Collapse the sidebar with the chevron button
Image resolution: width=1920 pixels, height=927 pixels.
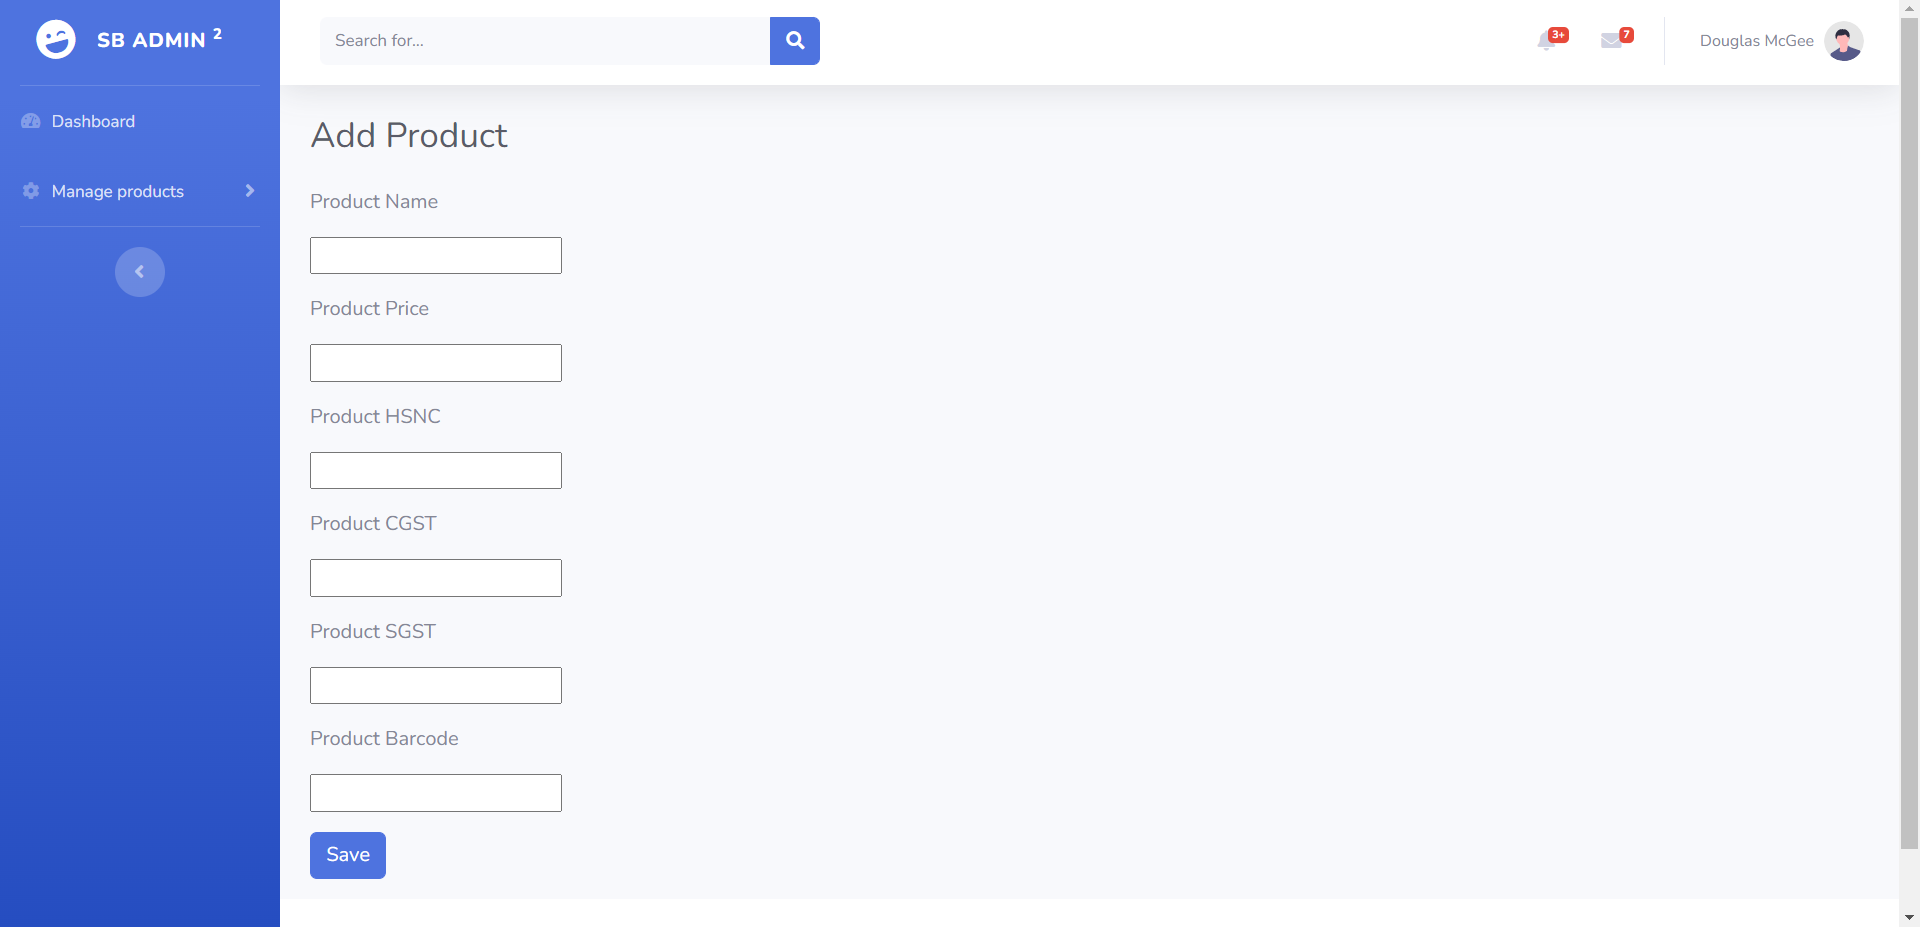pyautogui.click(x=139, y=271)
